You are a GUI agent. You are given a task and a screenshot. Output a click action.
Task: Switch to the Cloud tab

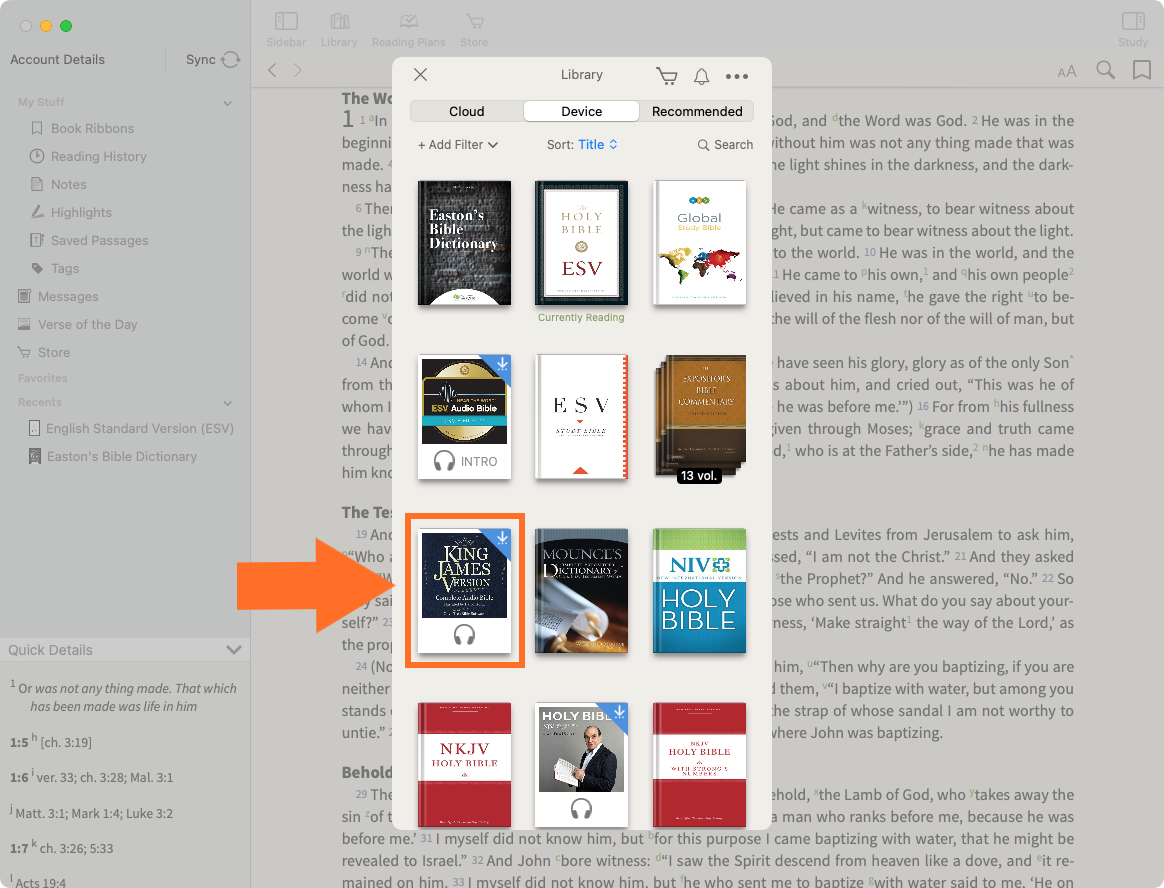[x=466, y=111]
